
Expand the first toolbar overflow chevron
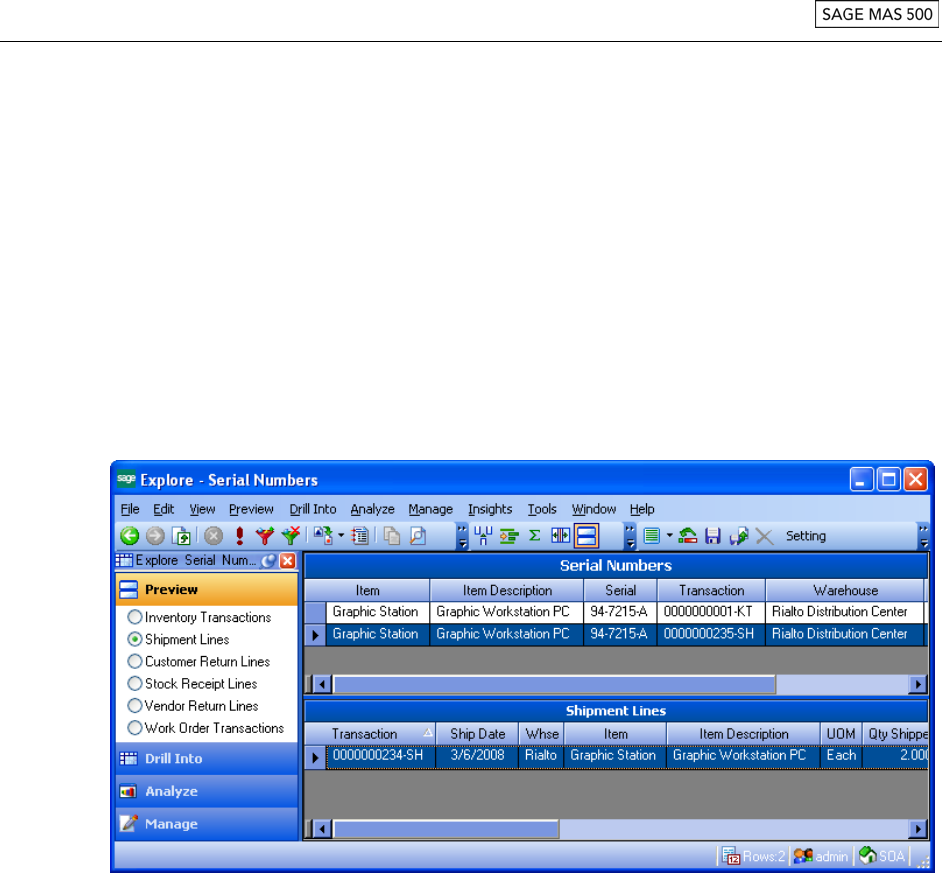(x=461, y=535)
